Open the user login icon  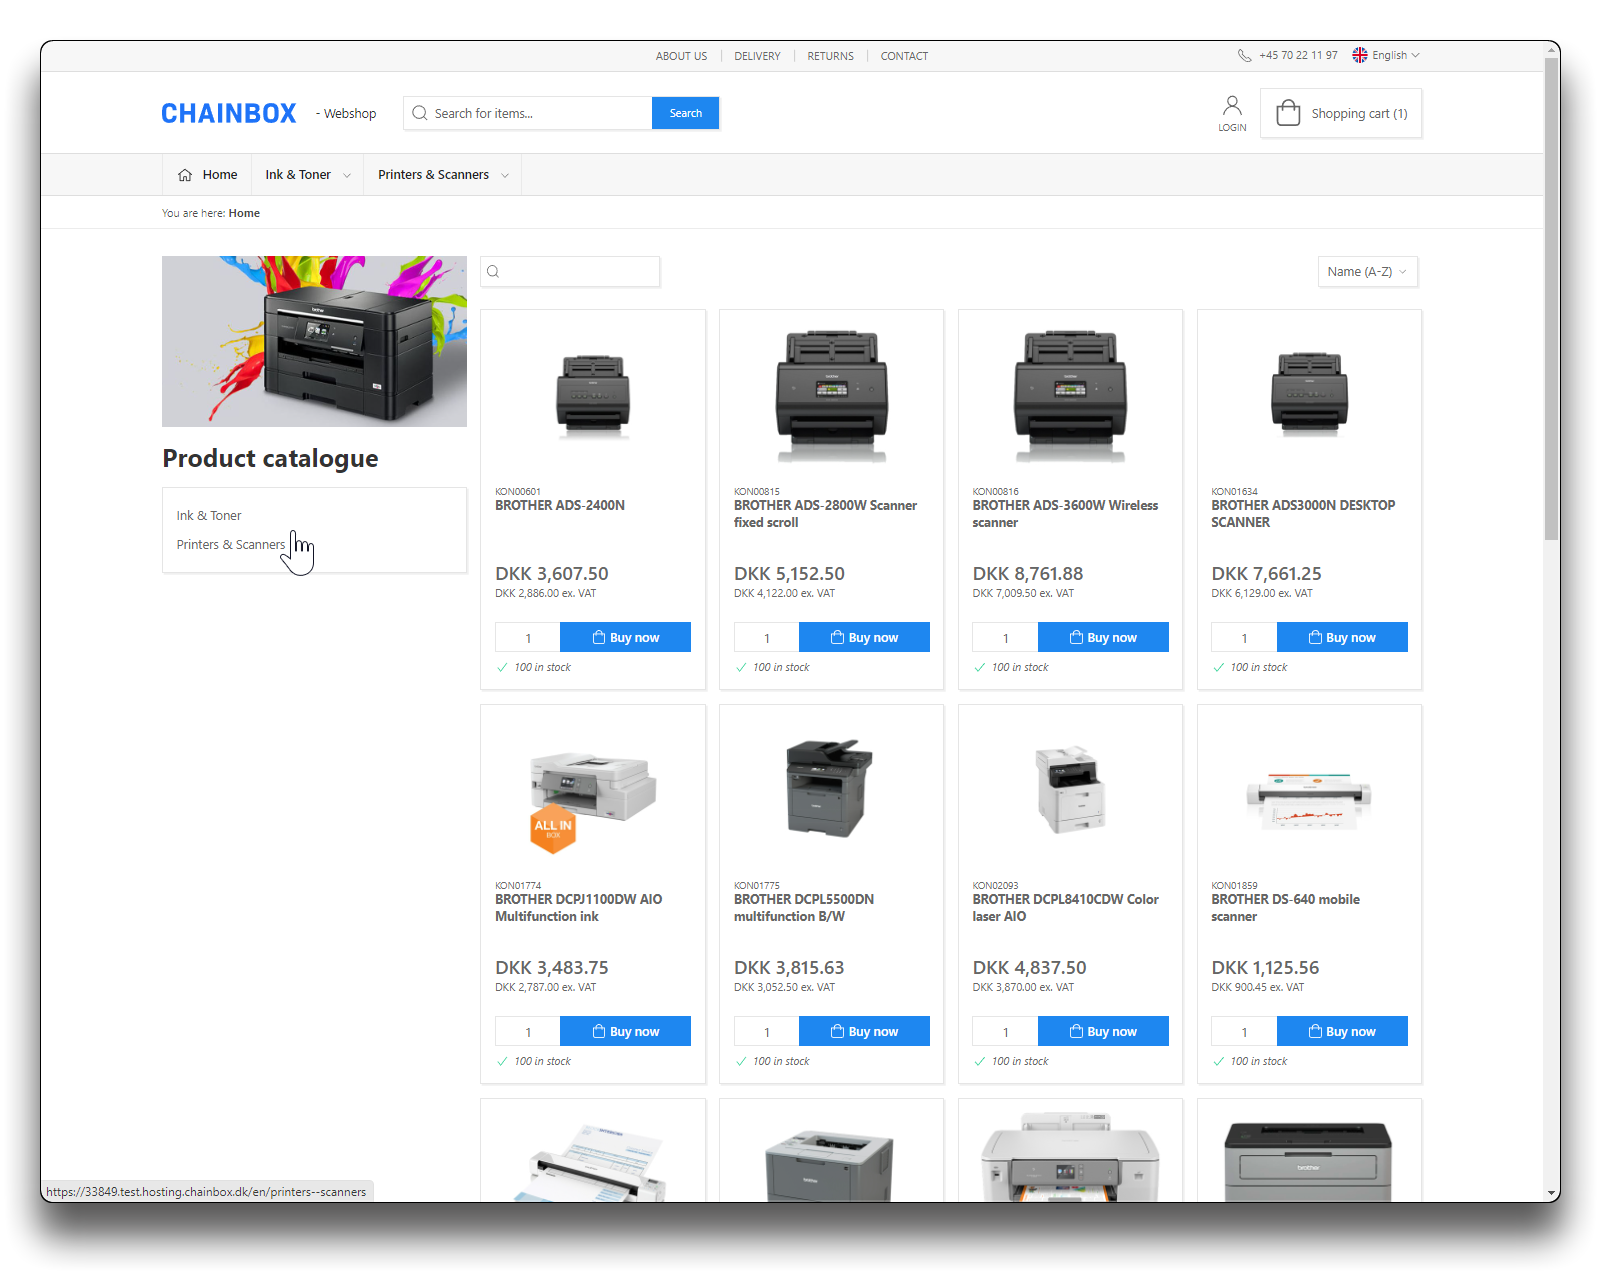click(x=1232, y=106)
